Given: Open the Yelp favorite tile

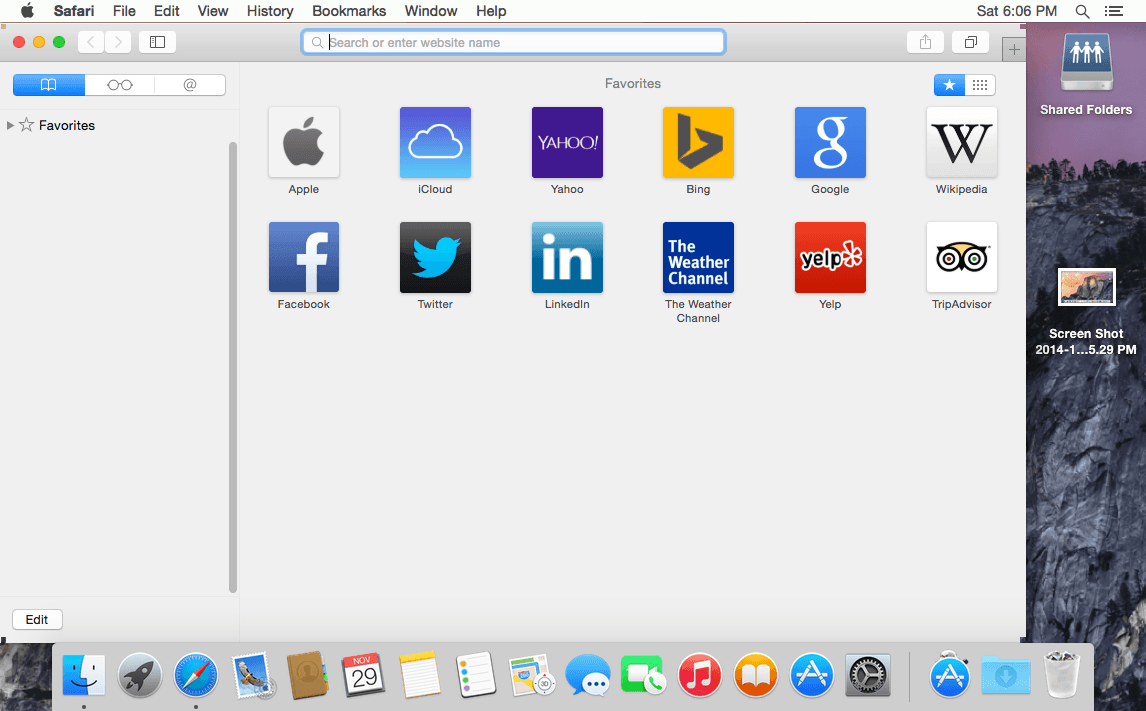Looking at the screenshot, I should coord(830,257).
